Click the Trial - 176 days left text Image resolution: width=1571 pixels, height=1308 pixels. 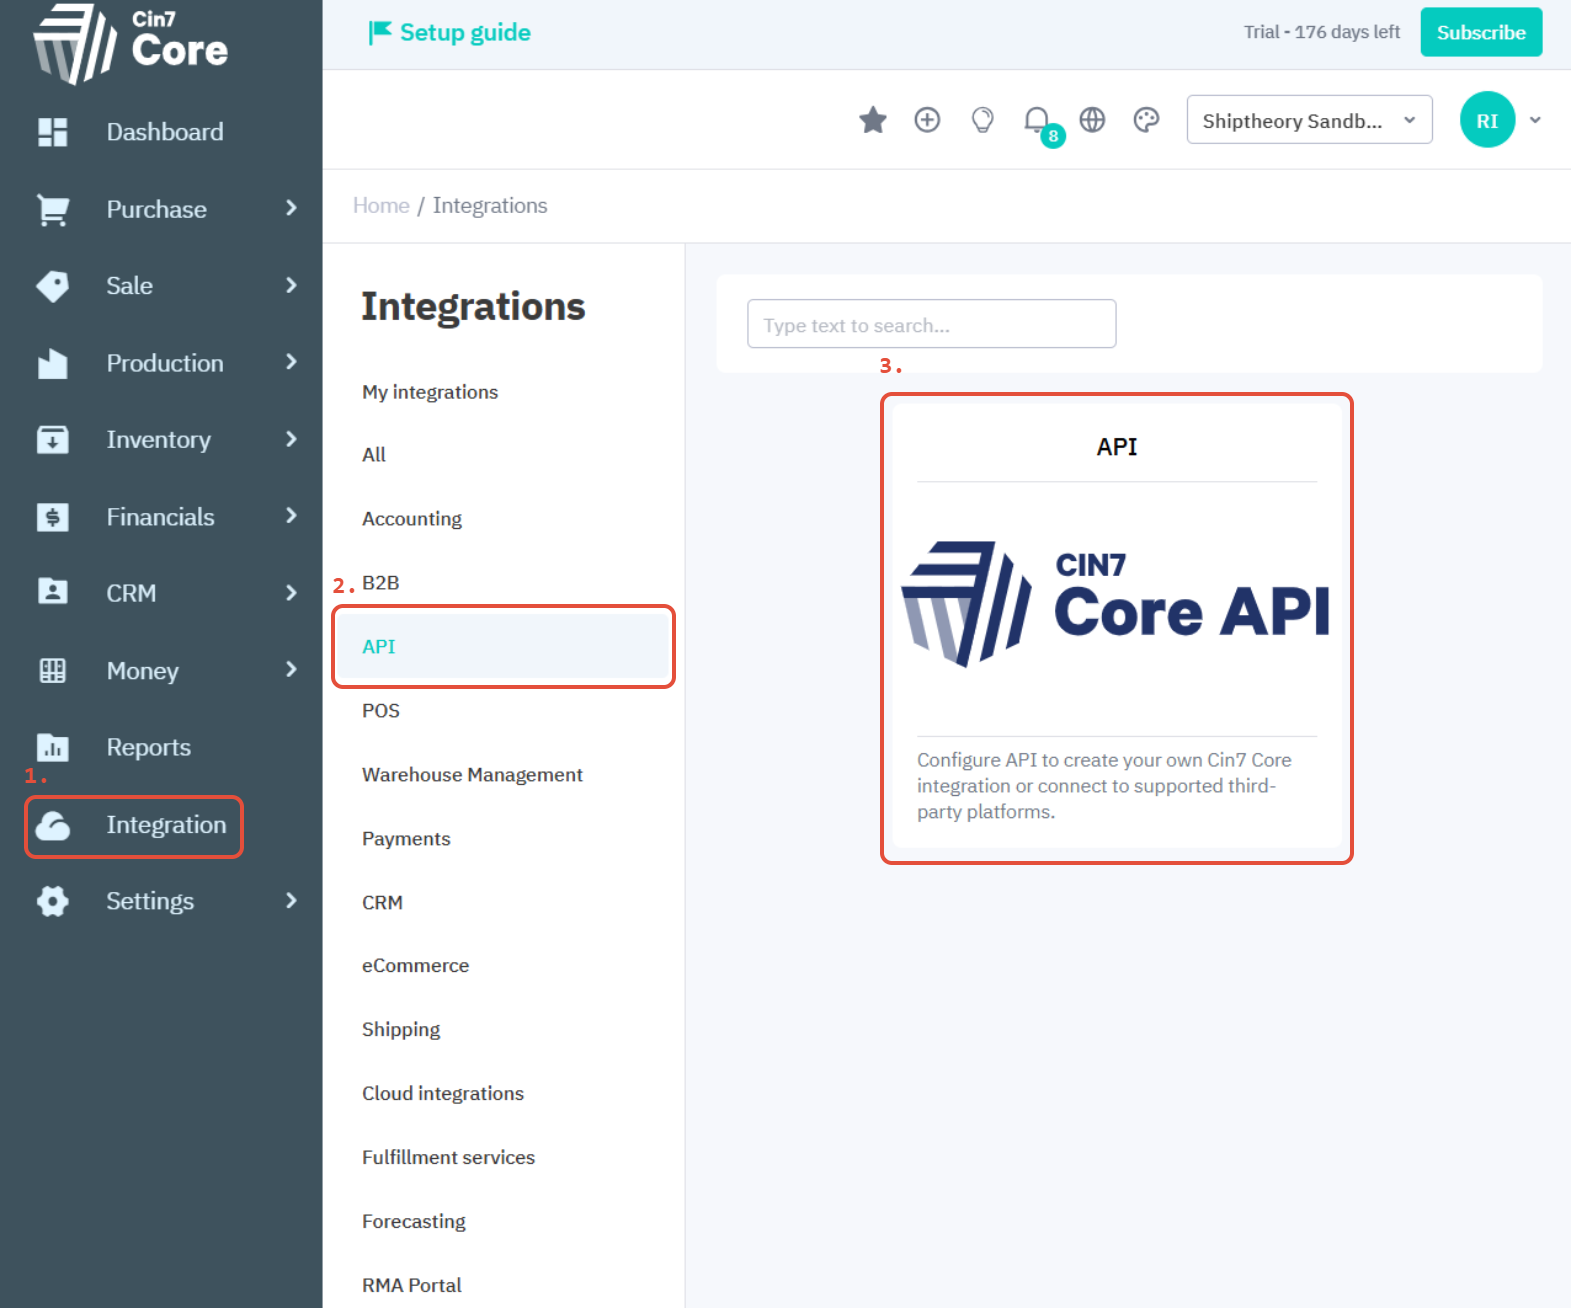(1321, 32)
